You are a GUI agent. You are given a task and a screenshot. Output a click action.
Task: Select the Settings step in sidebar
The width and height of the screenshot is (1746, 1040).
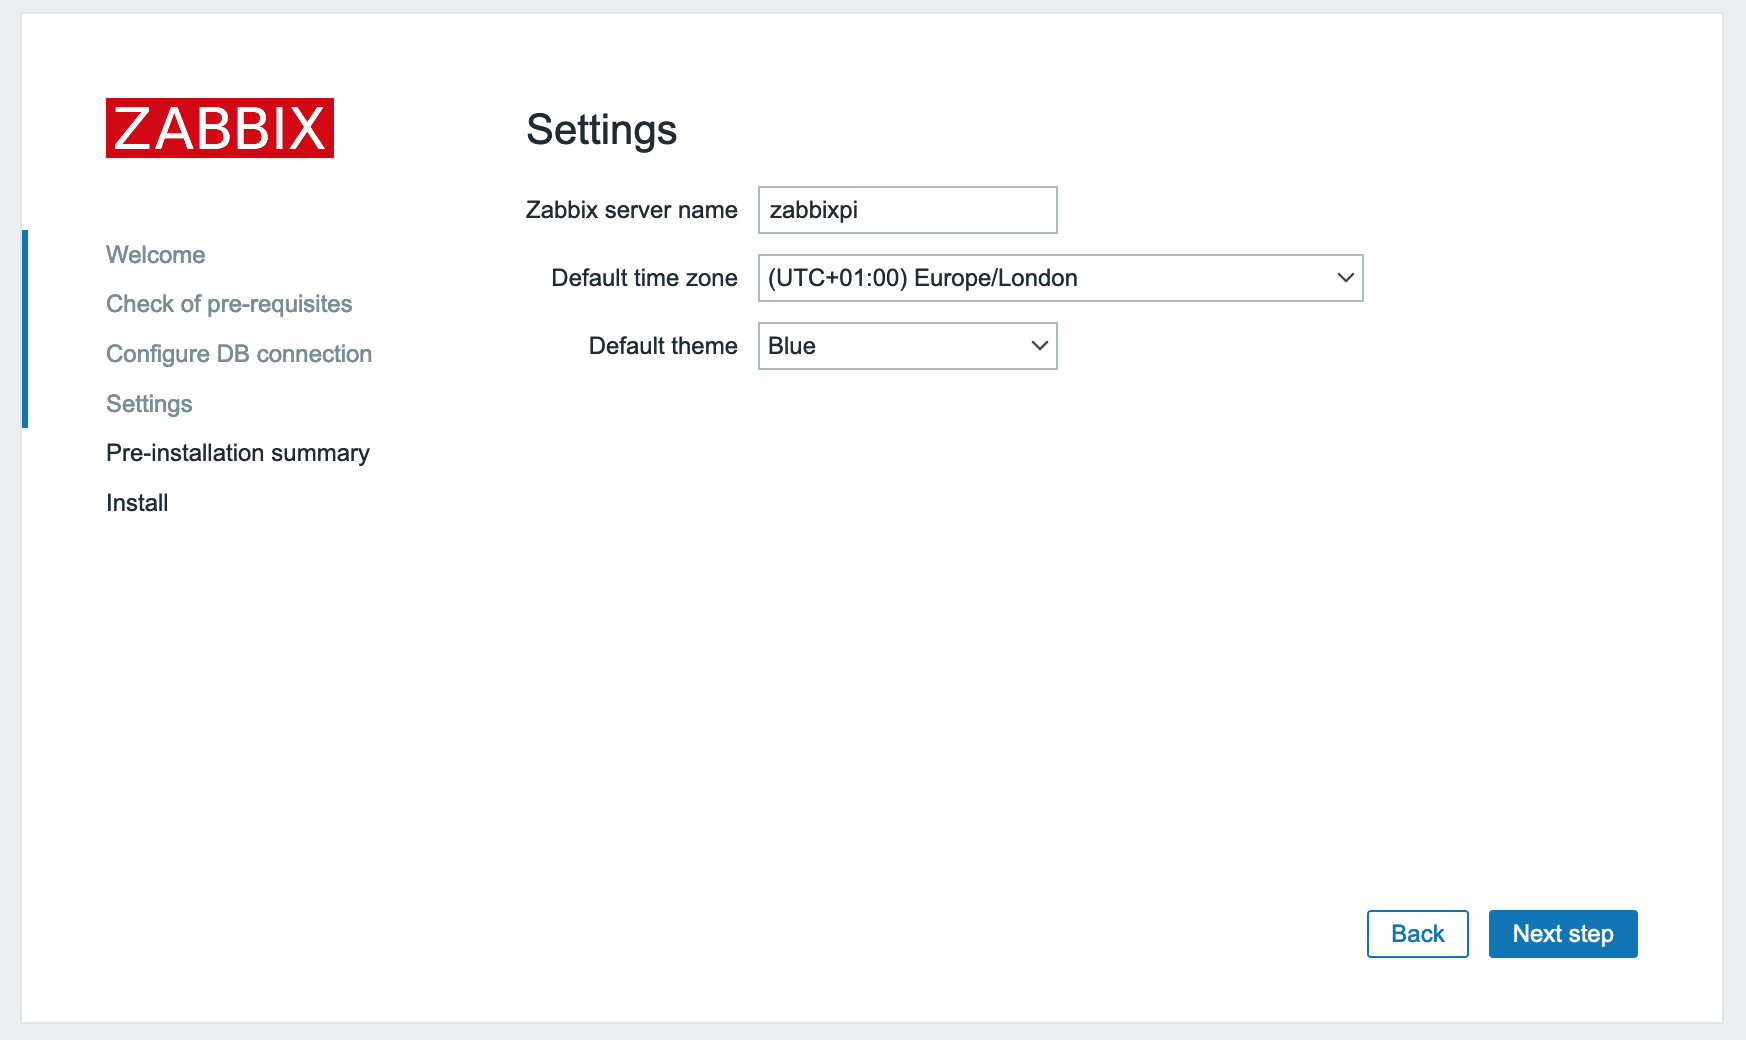pyautogui.click(x=149, y=404)
